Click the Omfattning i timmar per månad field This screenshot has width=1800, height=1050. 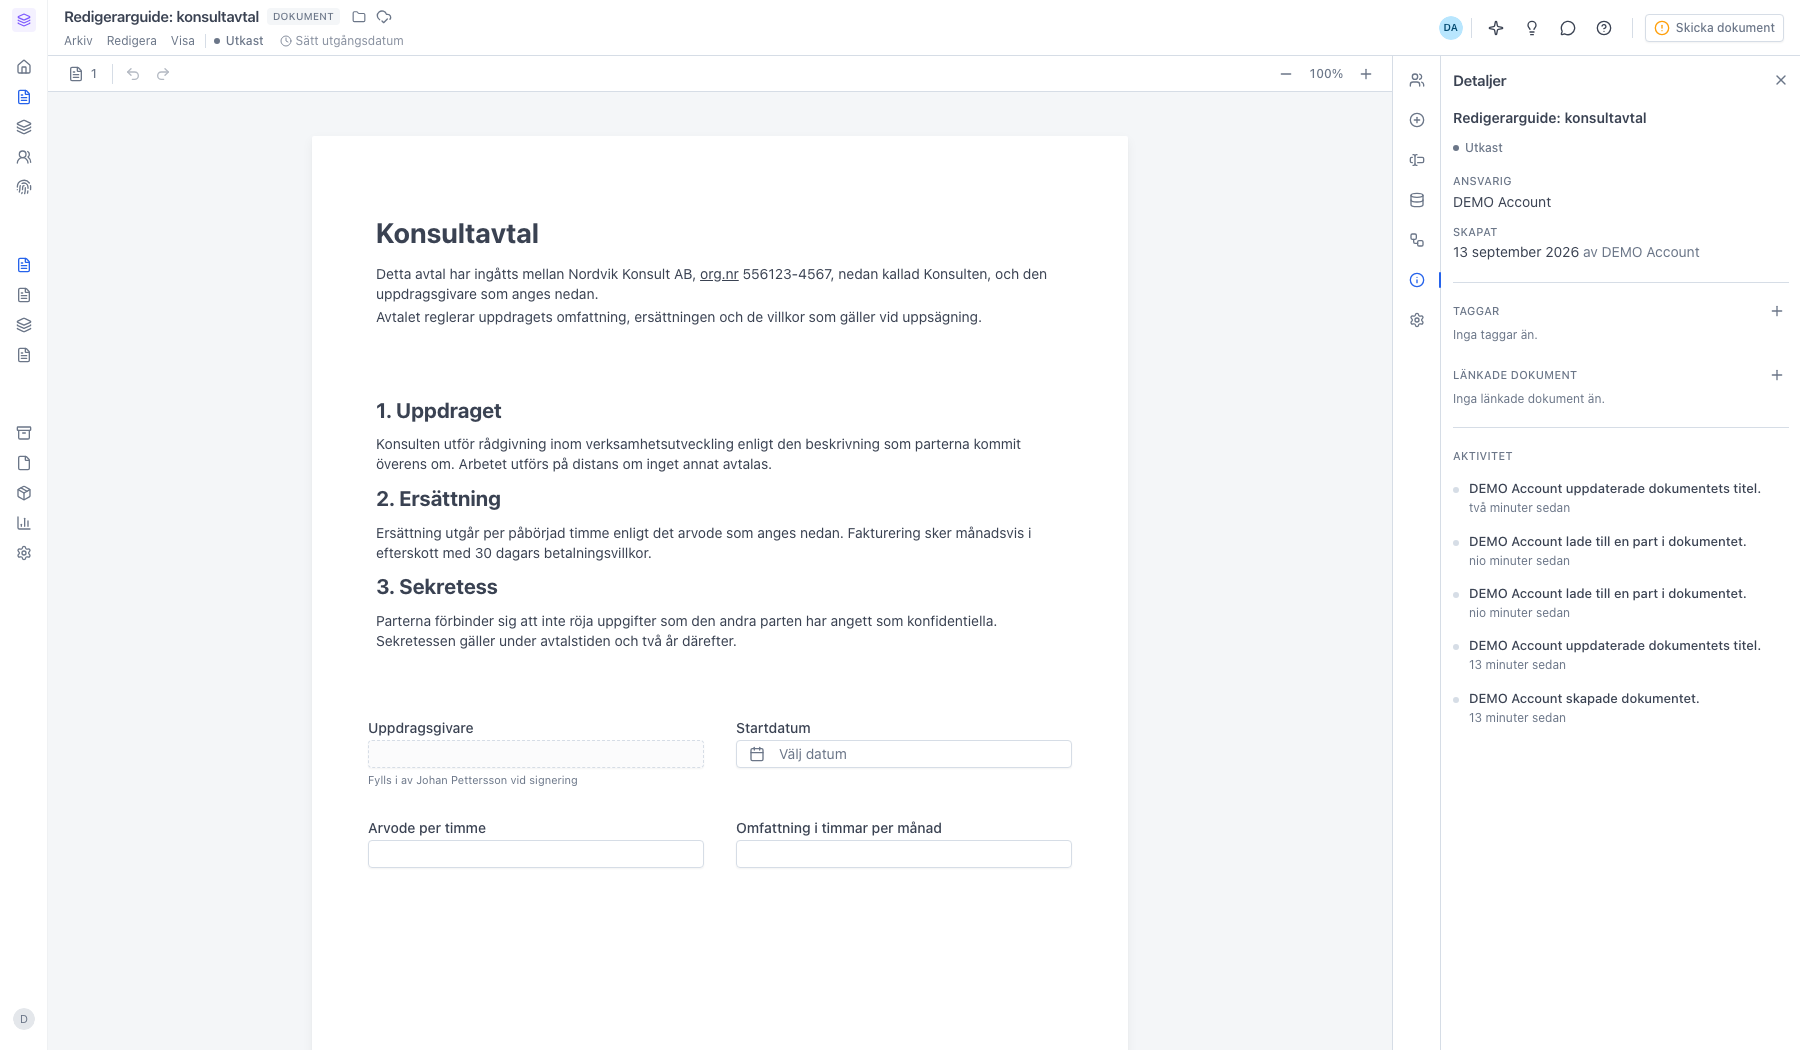coord(904,854)
